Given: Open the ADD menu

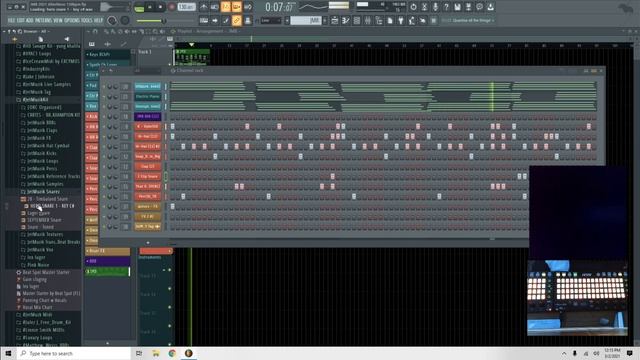Looking at the screenshot, I should (30, 20).
